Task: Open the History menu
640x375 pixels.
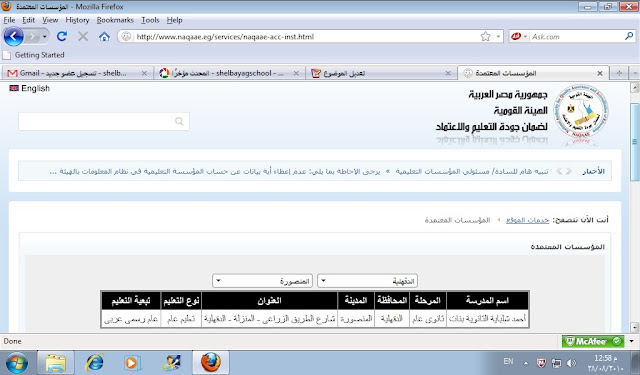Action: pos(77,20)
